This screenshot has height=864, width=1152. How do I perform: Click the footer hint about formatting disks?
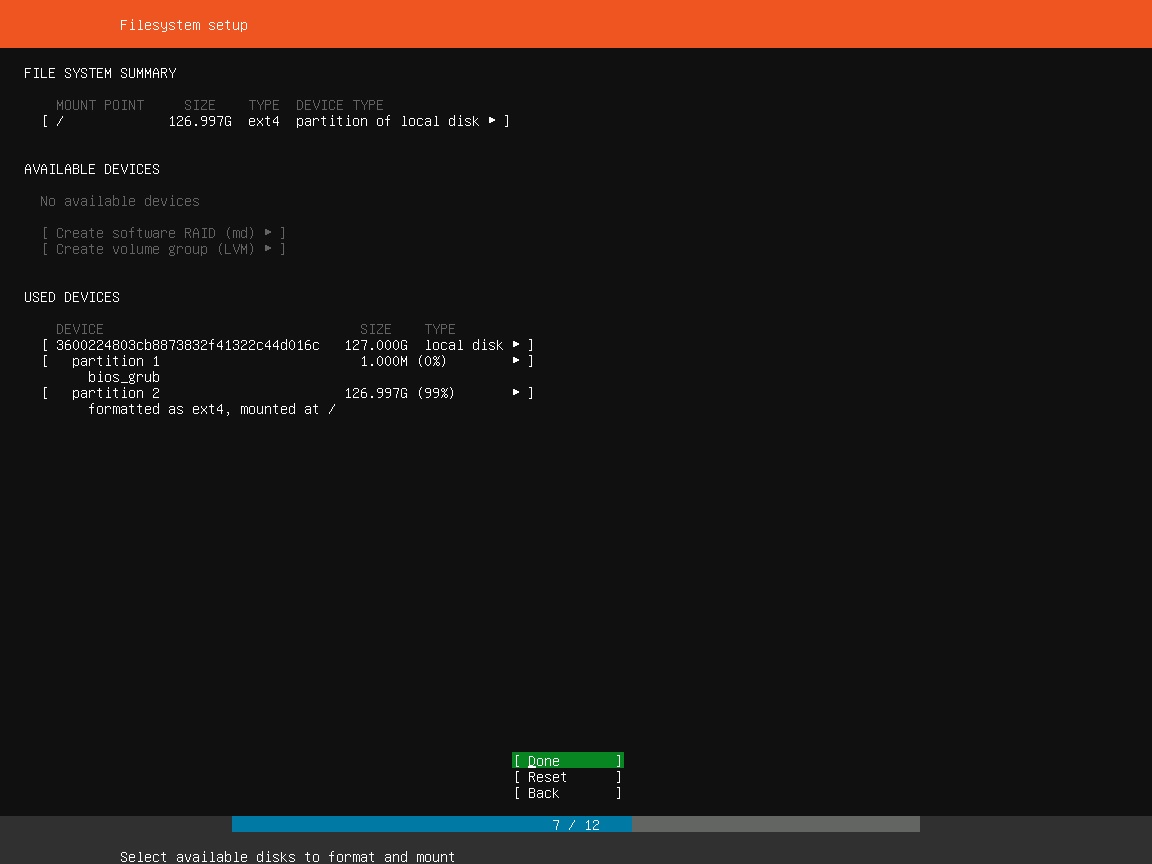(x=287, y=857)
